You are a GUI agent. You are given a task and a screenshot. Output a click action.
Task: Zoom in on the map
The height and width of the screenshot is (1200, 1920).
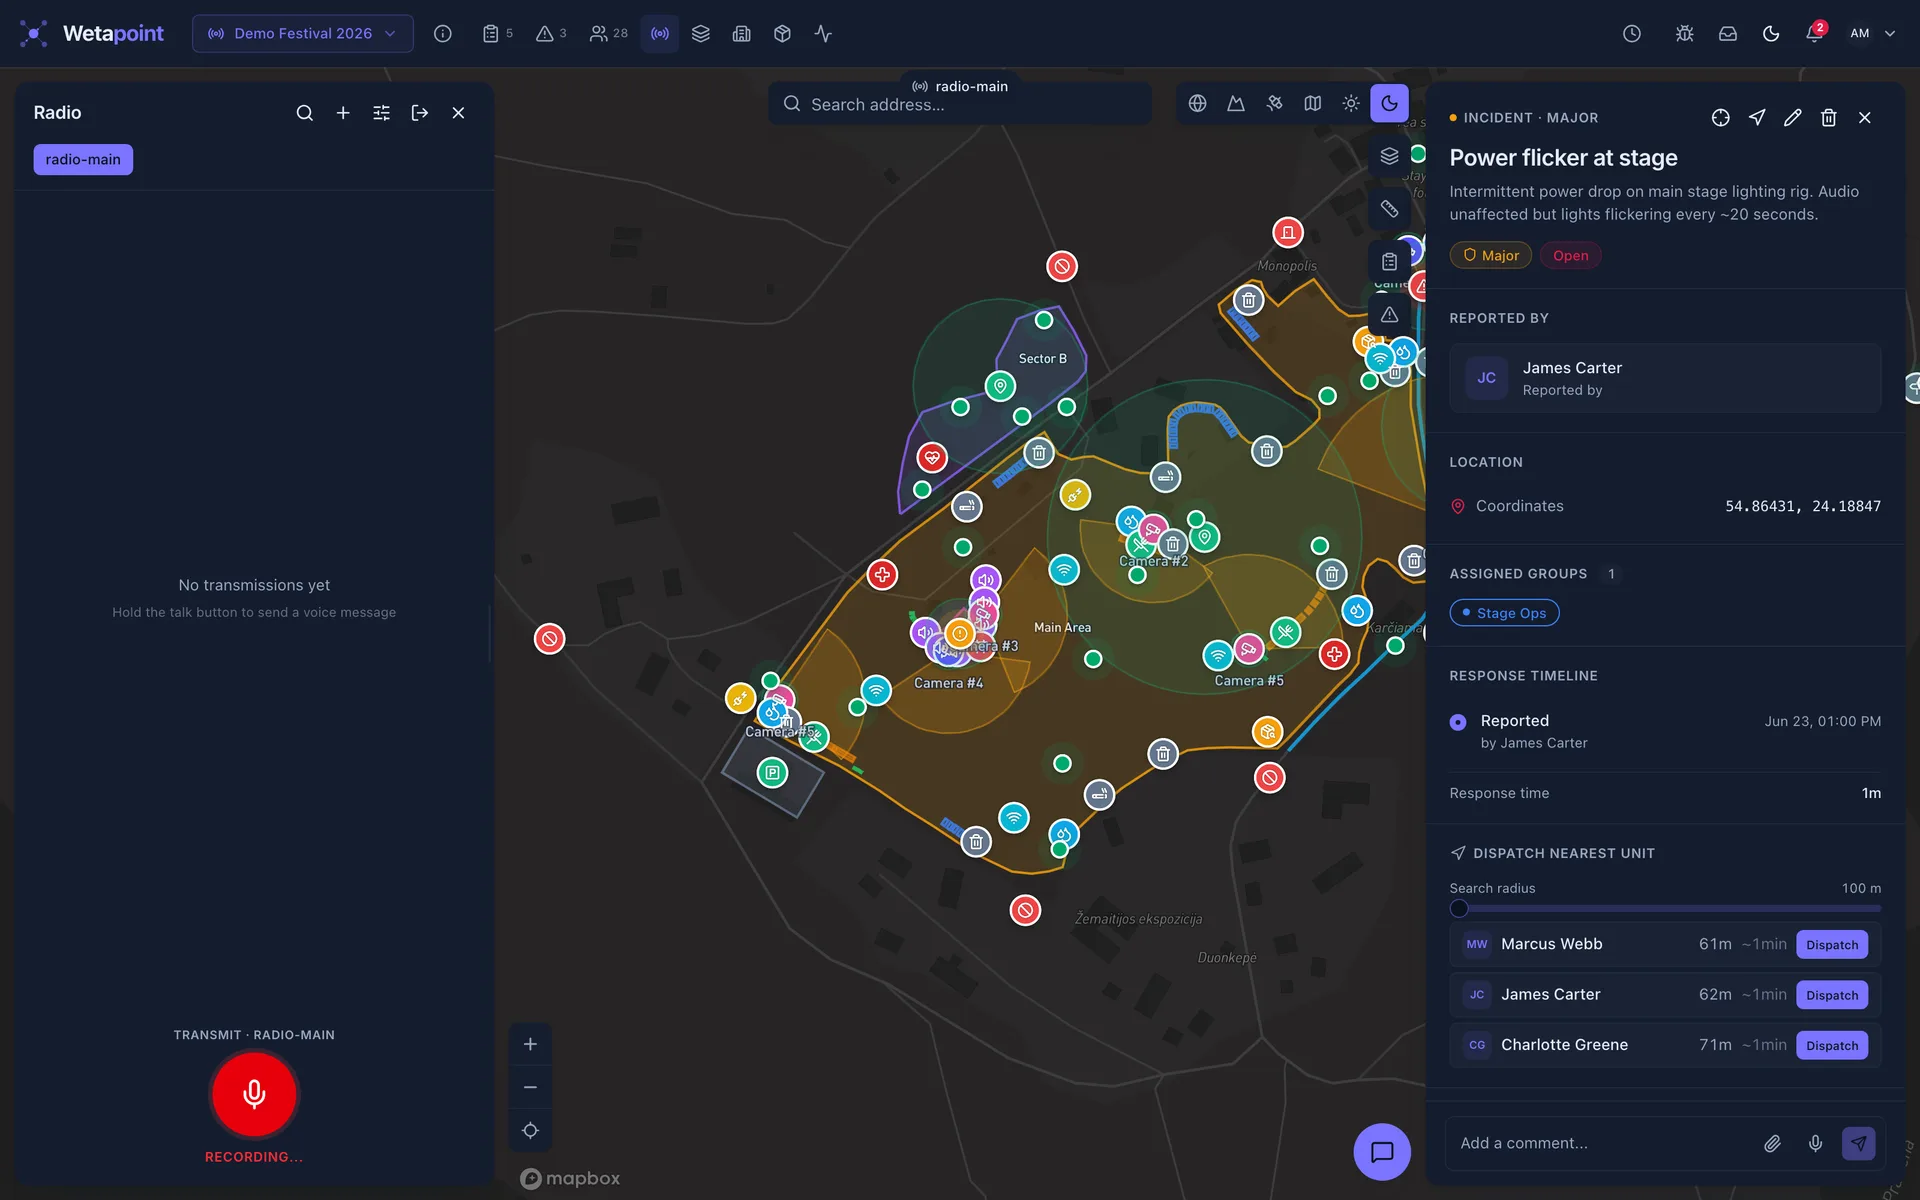(x=530, y=1044)
